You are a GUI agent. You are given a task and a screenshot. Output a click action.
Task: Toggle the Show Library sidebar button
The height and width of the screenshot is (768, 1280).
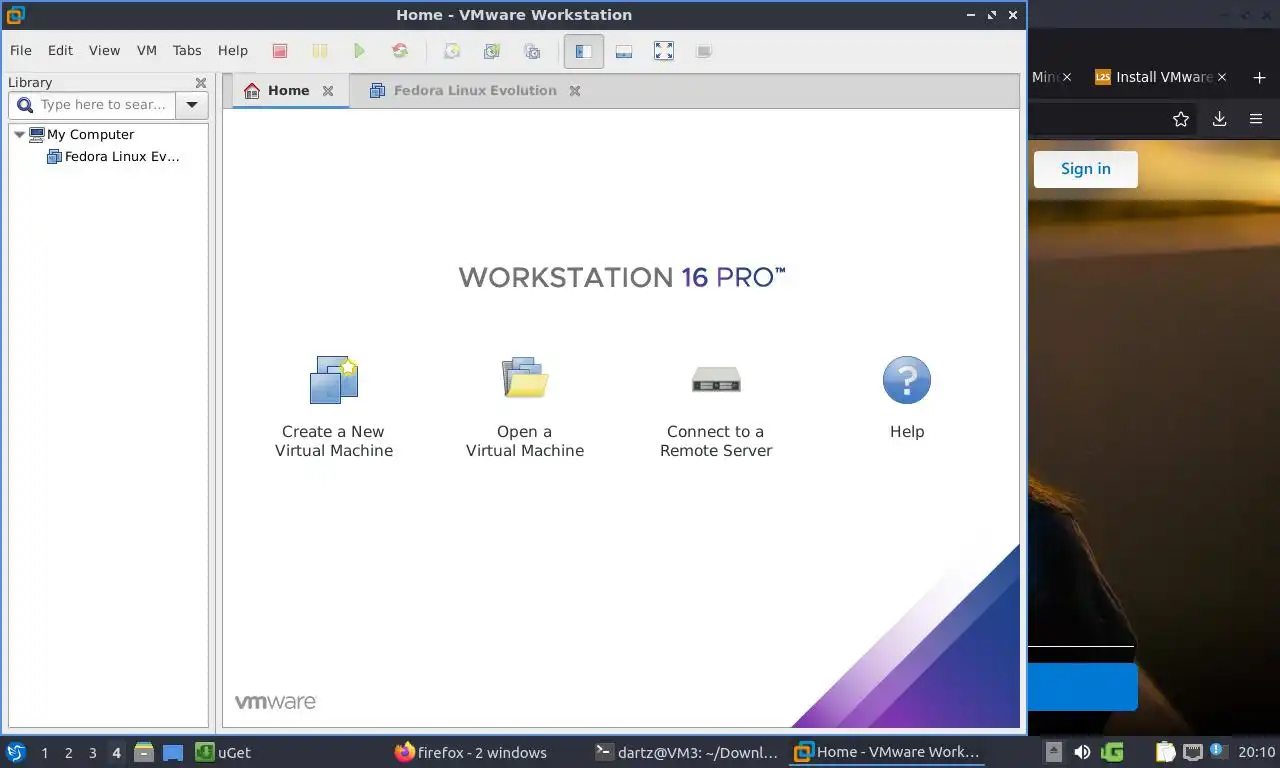[x=584, y=51]
